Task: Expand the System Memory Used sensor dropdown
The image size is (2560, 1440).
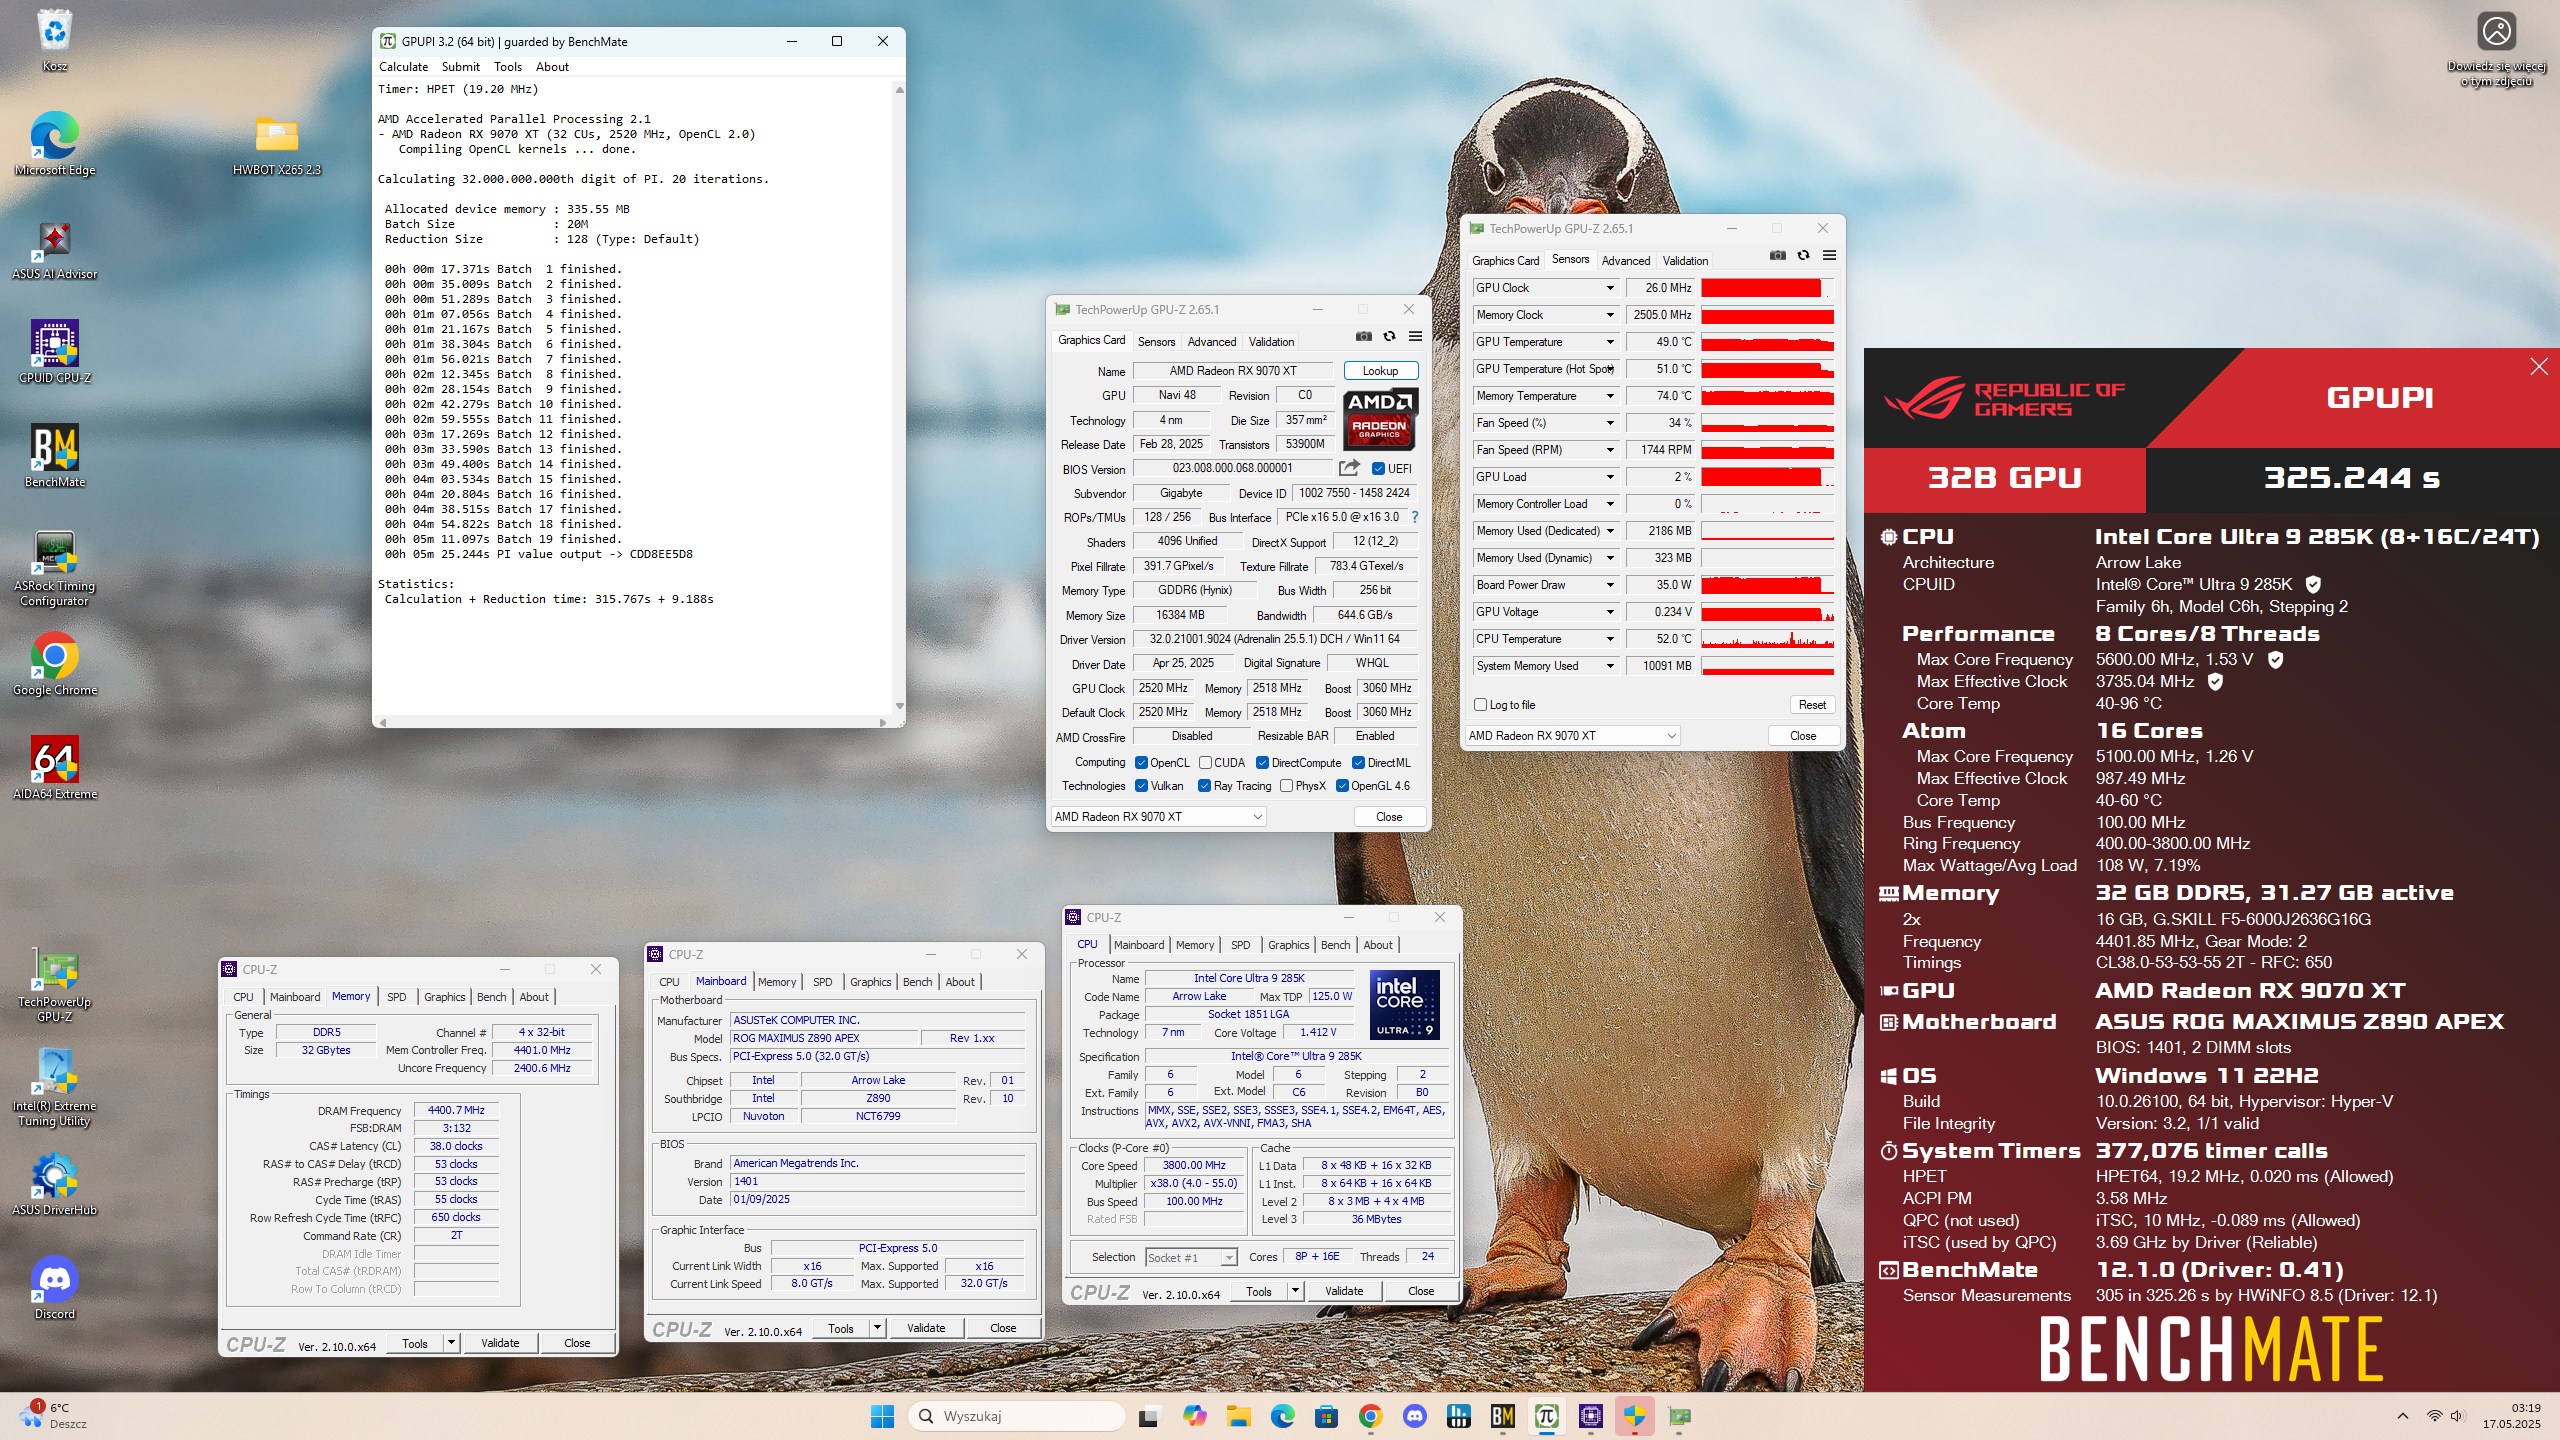Action: pos(1609,666)
